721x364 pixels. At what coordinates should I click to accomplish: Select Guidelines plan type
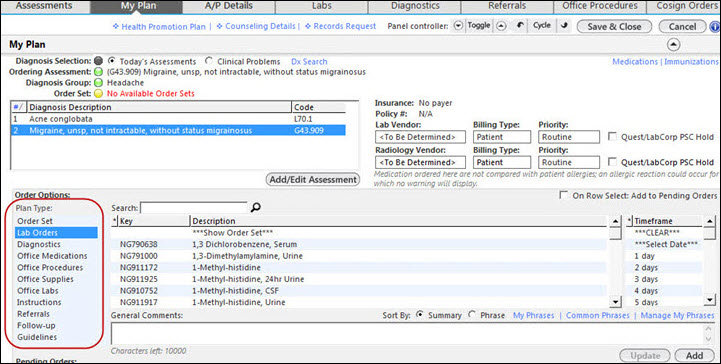56,337
